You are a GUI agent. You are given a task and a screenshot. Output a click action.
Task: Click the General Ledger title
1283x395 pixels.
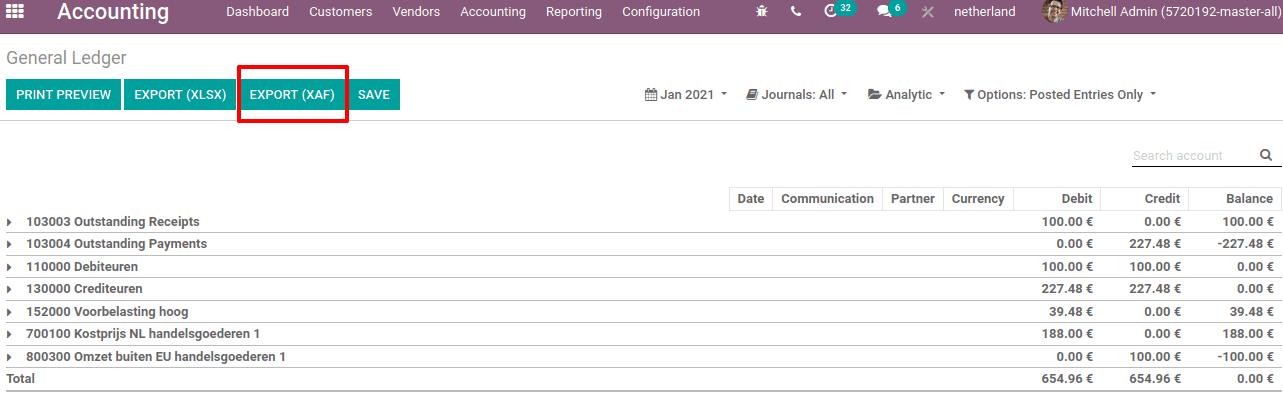(x=66, y=58)
